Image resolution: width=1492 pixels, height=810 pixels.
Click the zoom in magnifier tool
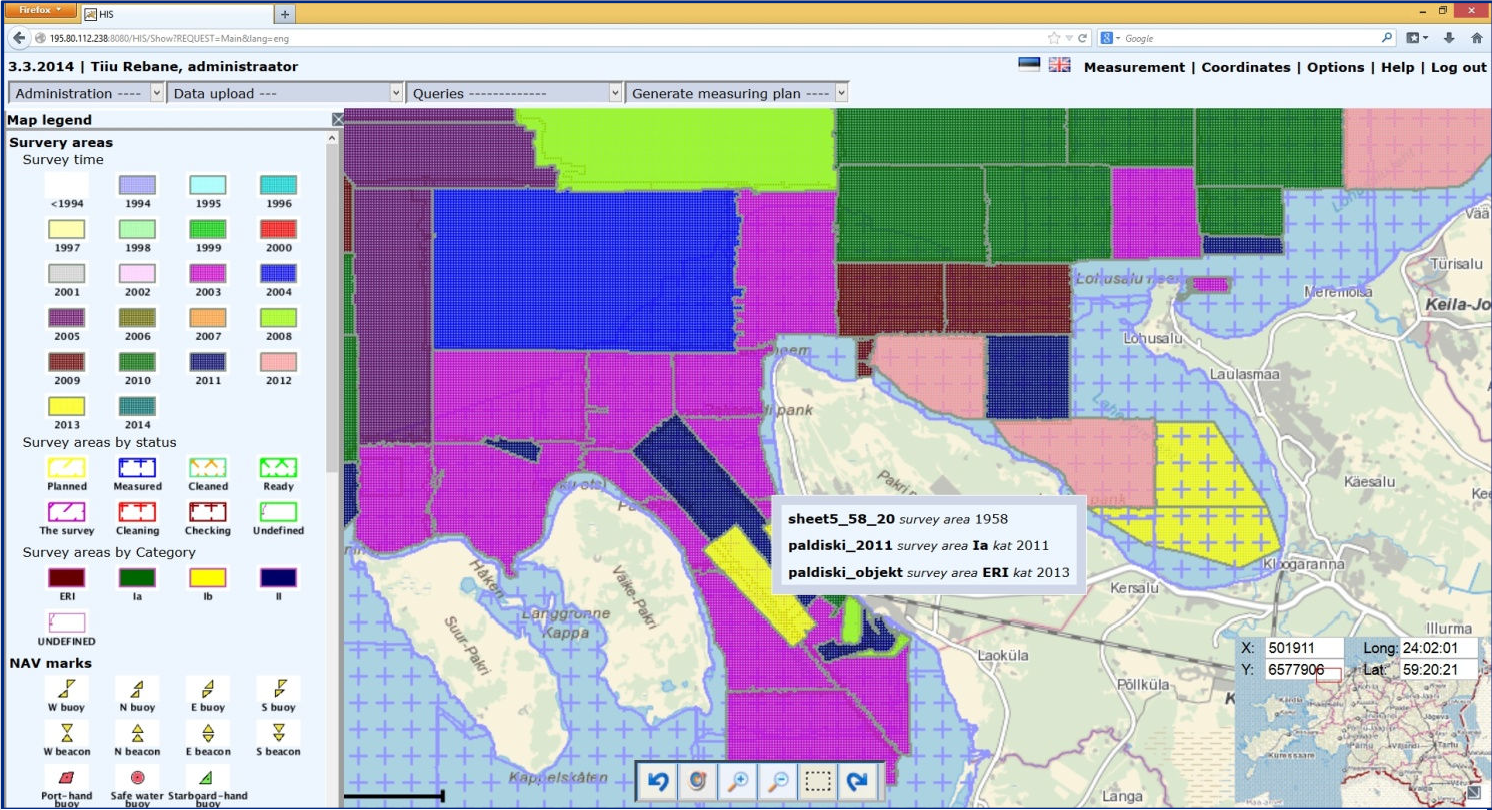coord(738,782)
